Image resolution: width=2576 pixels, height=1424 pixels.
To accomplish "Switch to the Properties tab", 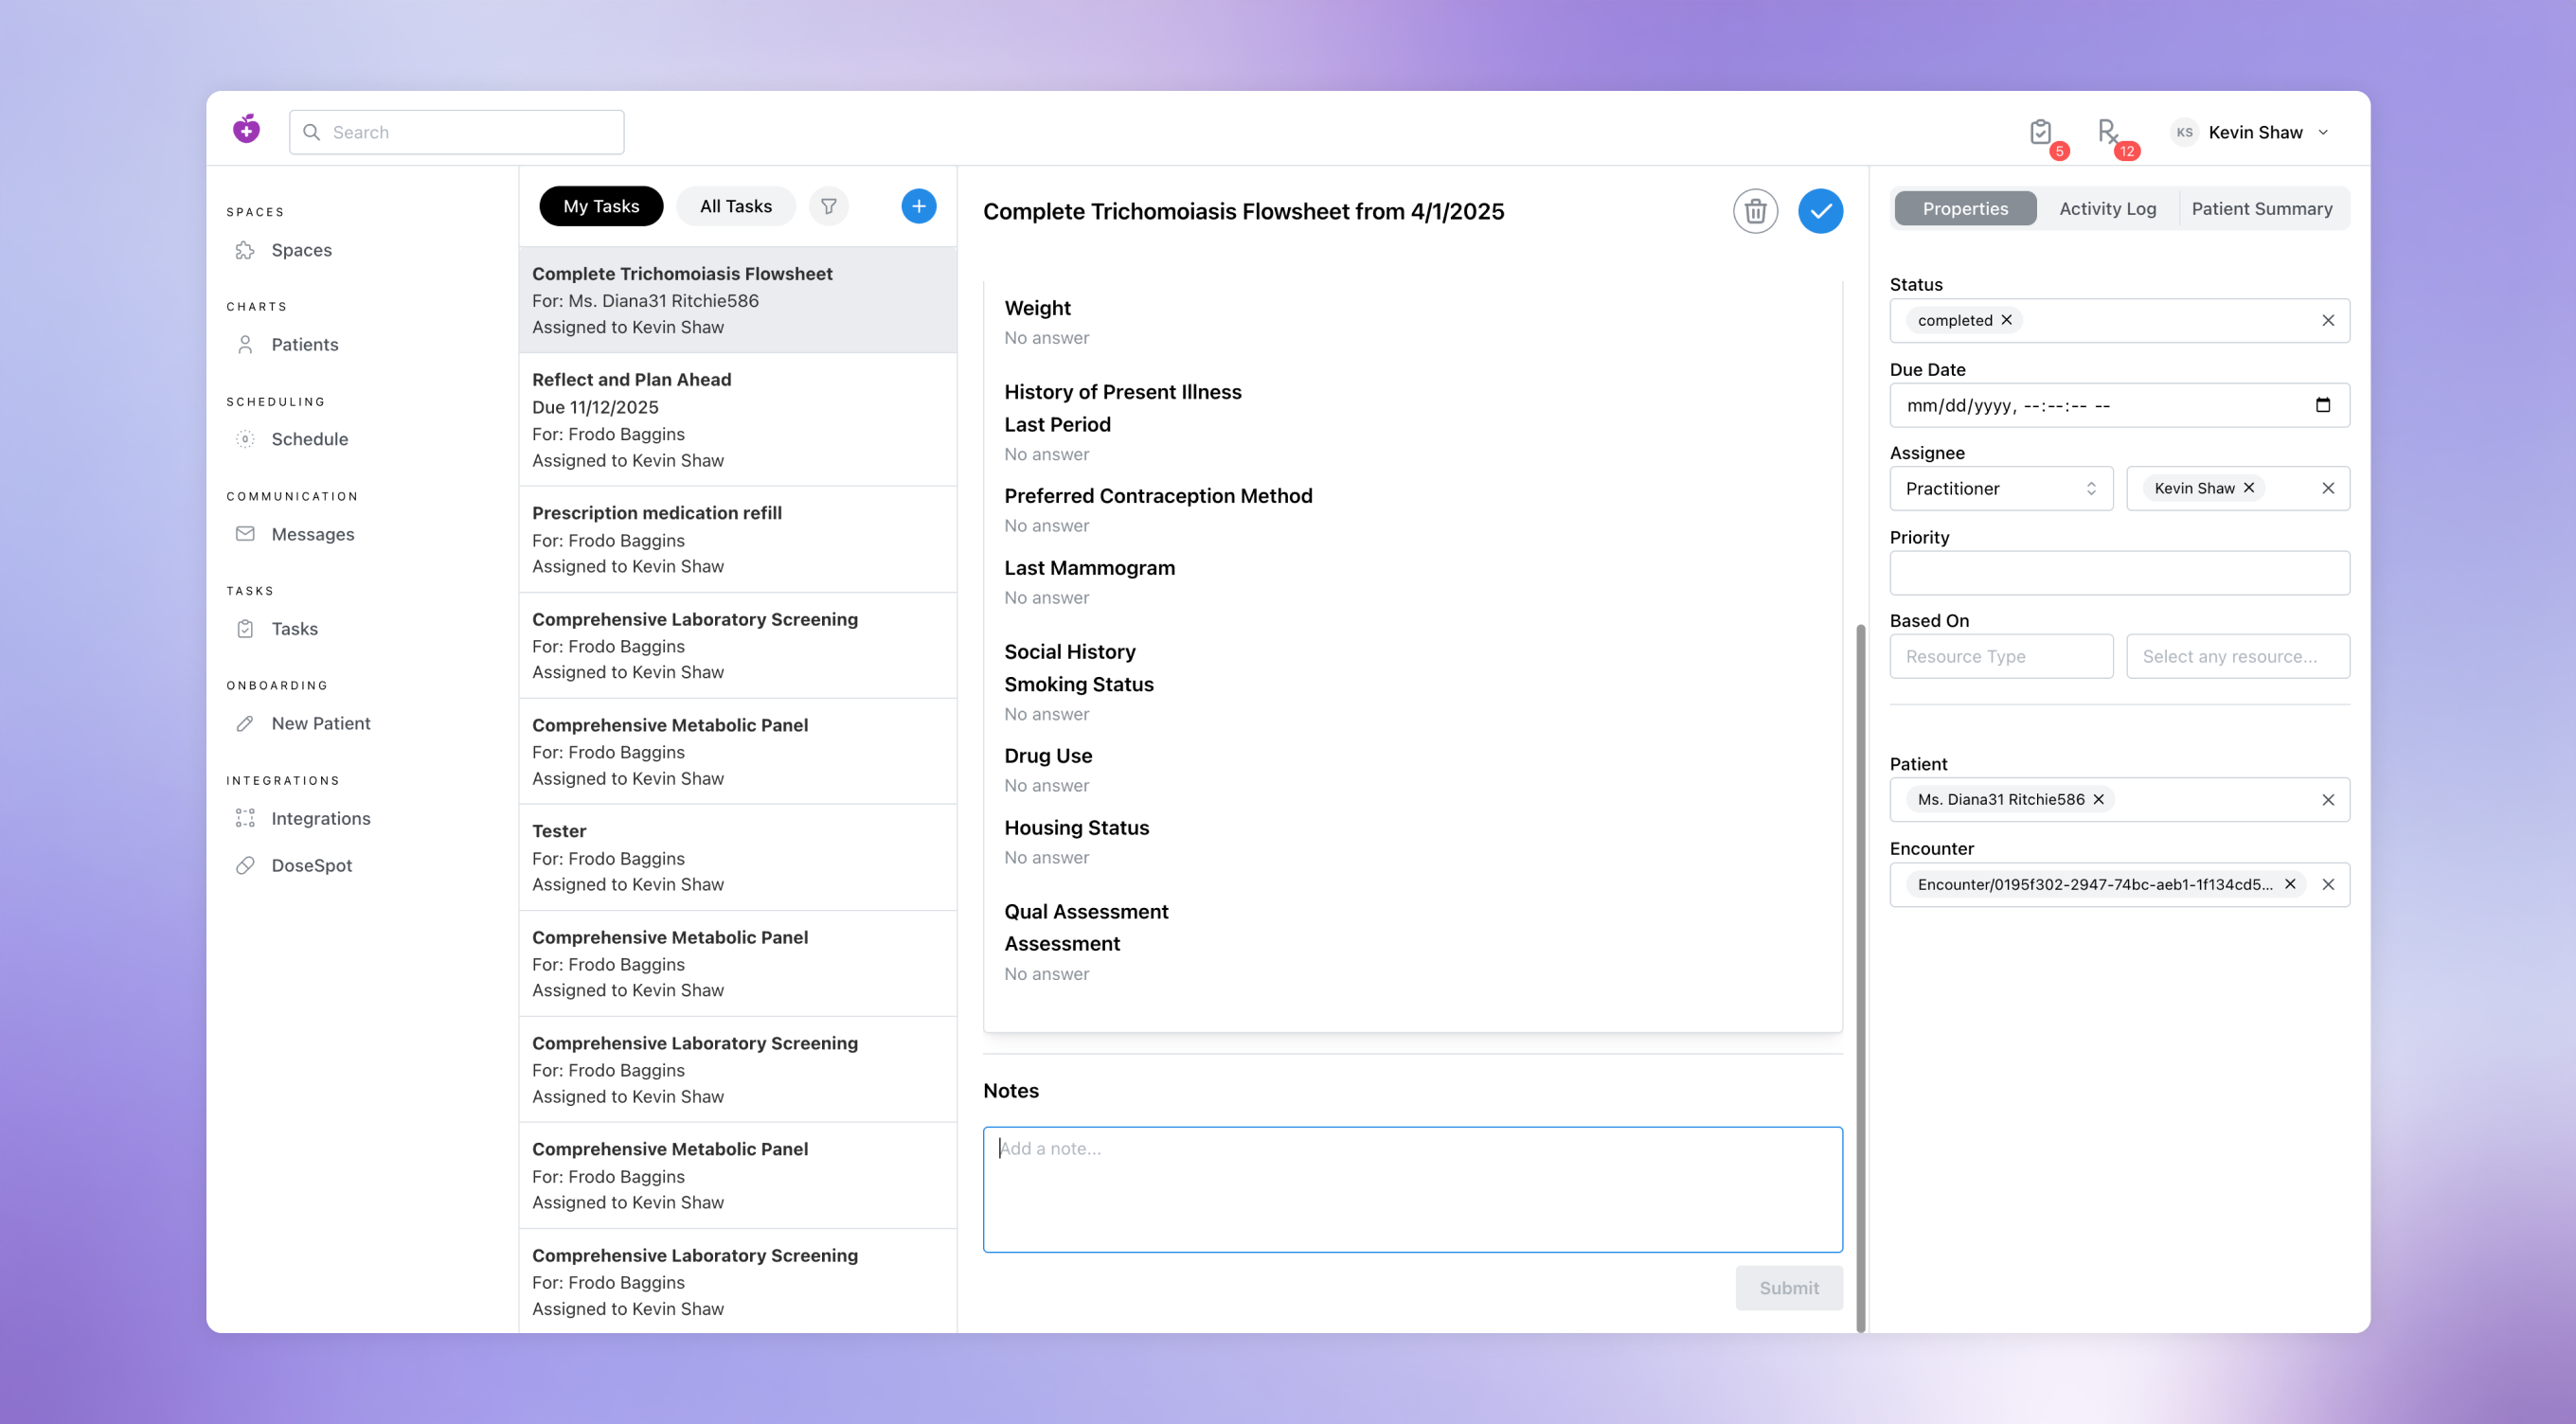I will [x=1965, y=208].
